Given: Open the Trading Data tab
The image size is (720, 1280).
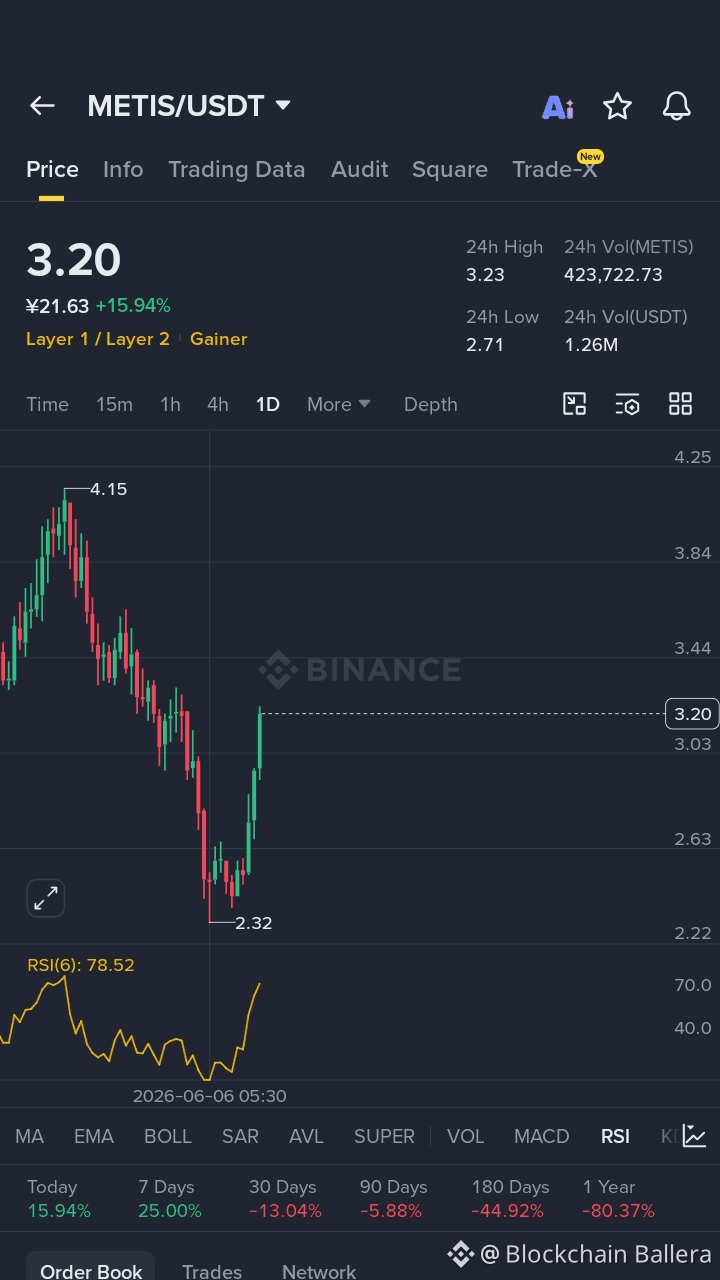Looking at the screenshot, I should click(237, 169).
